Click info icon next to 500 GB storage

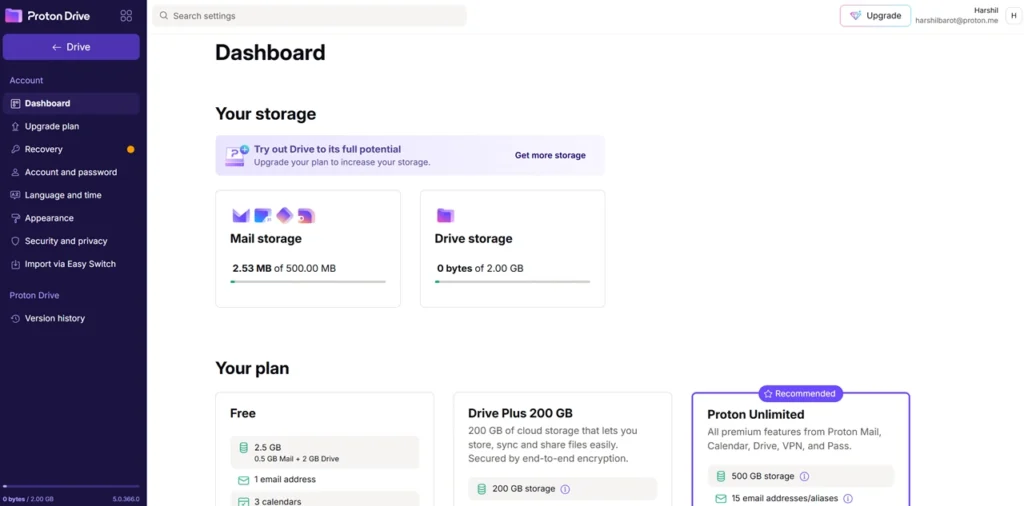coord(805,477)
